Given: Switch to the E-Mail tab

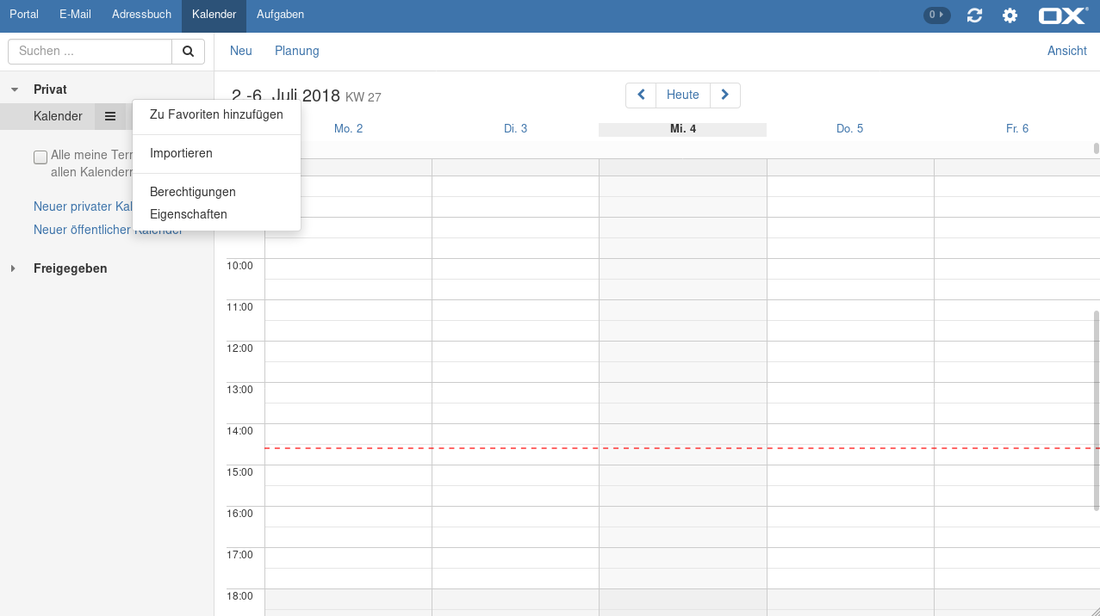Looking at the screenshot, I should [75, 15].
